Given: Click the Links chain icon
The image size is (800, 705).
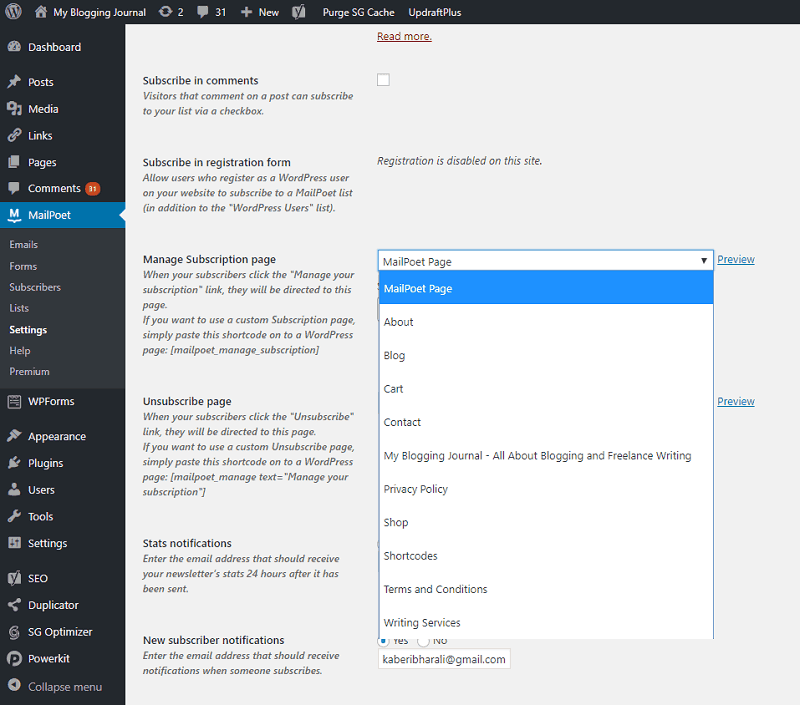Looking at the screenshot, I should 14,135.
